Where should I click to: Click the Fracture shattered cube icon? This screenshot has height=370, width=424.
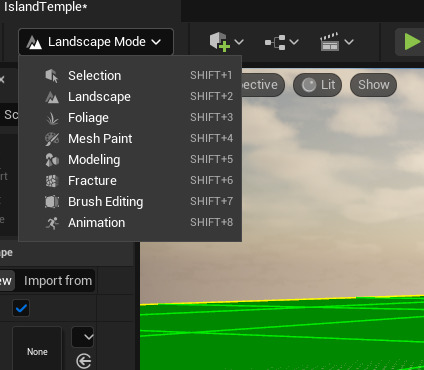[x=52, y=181]
